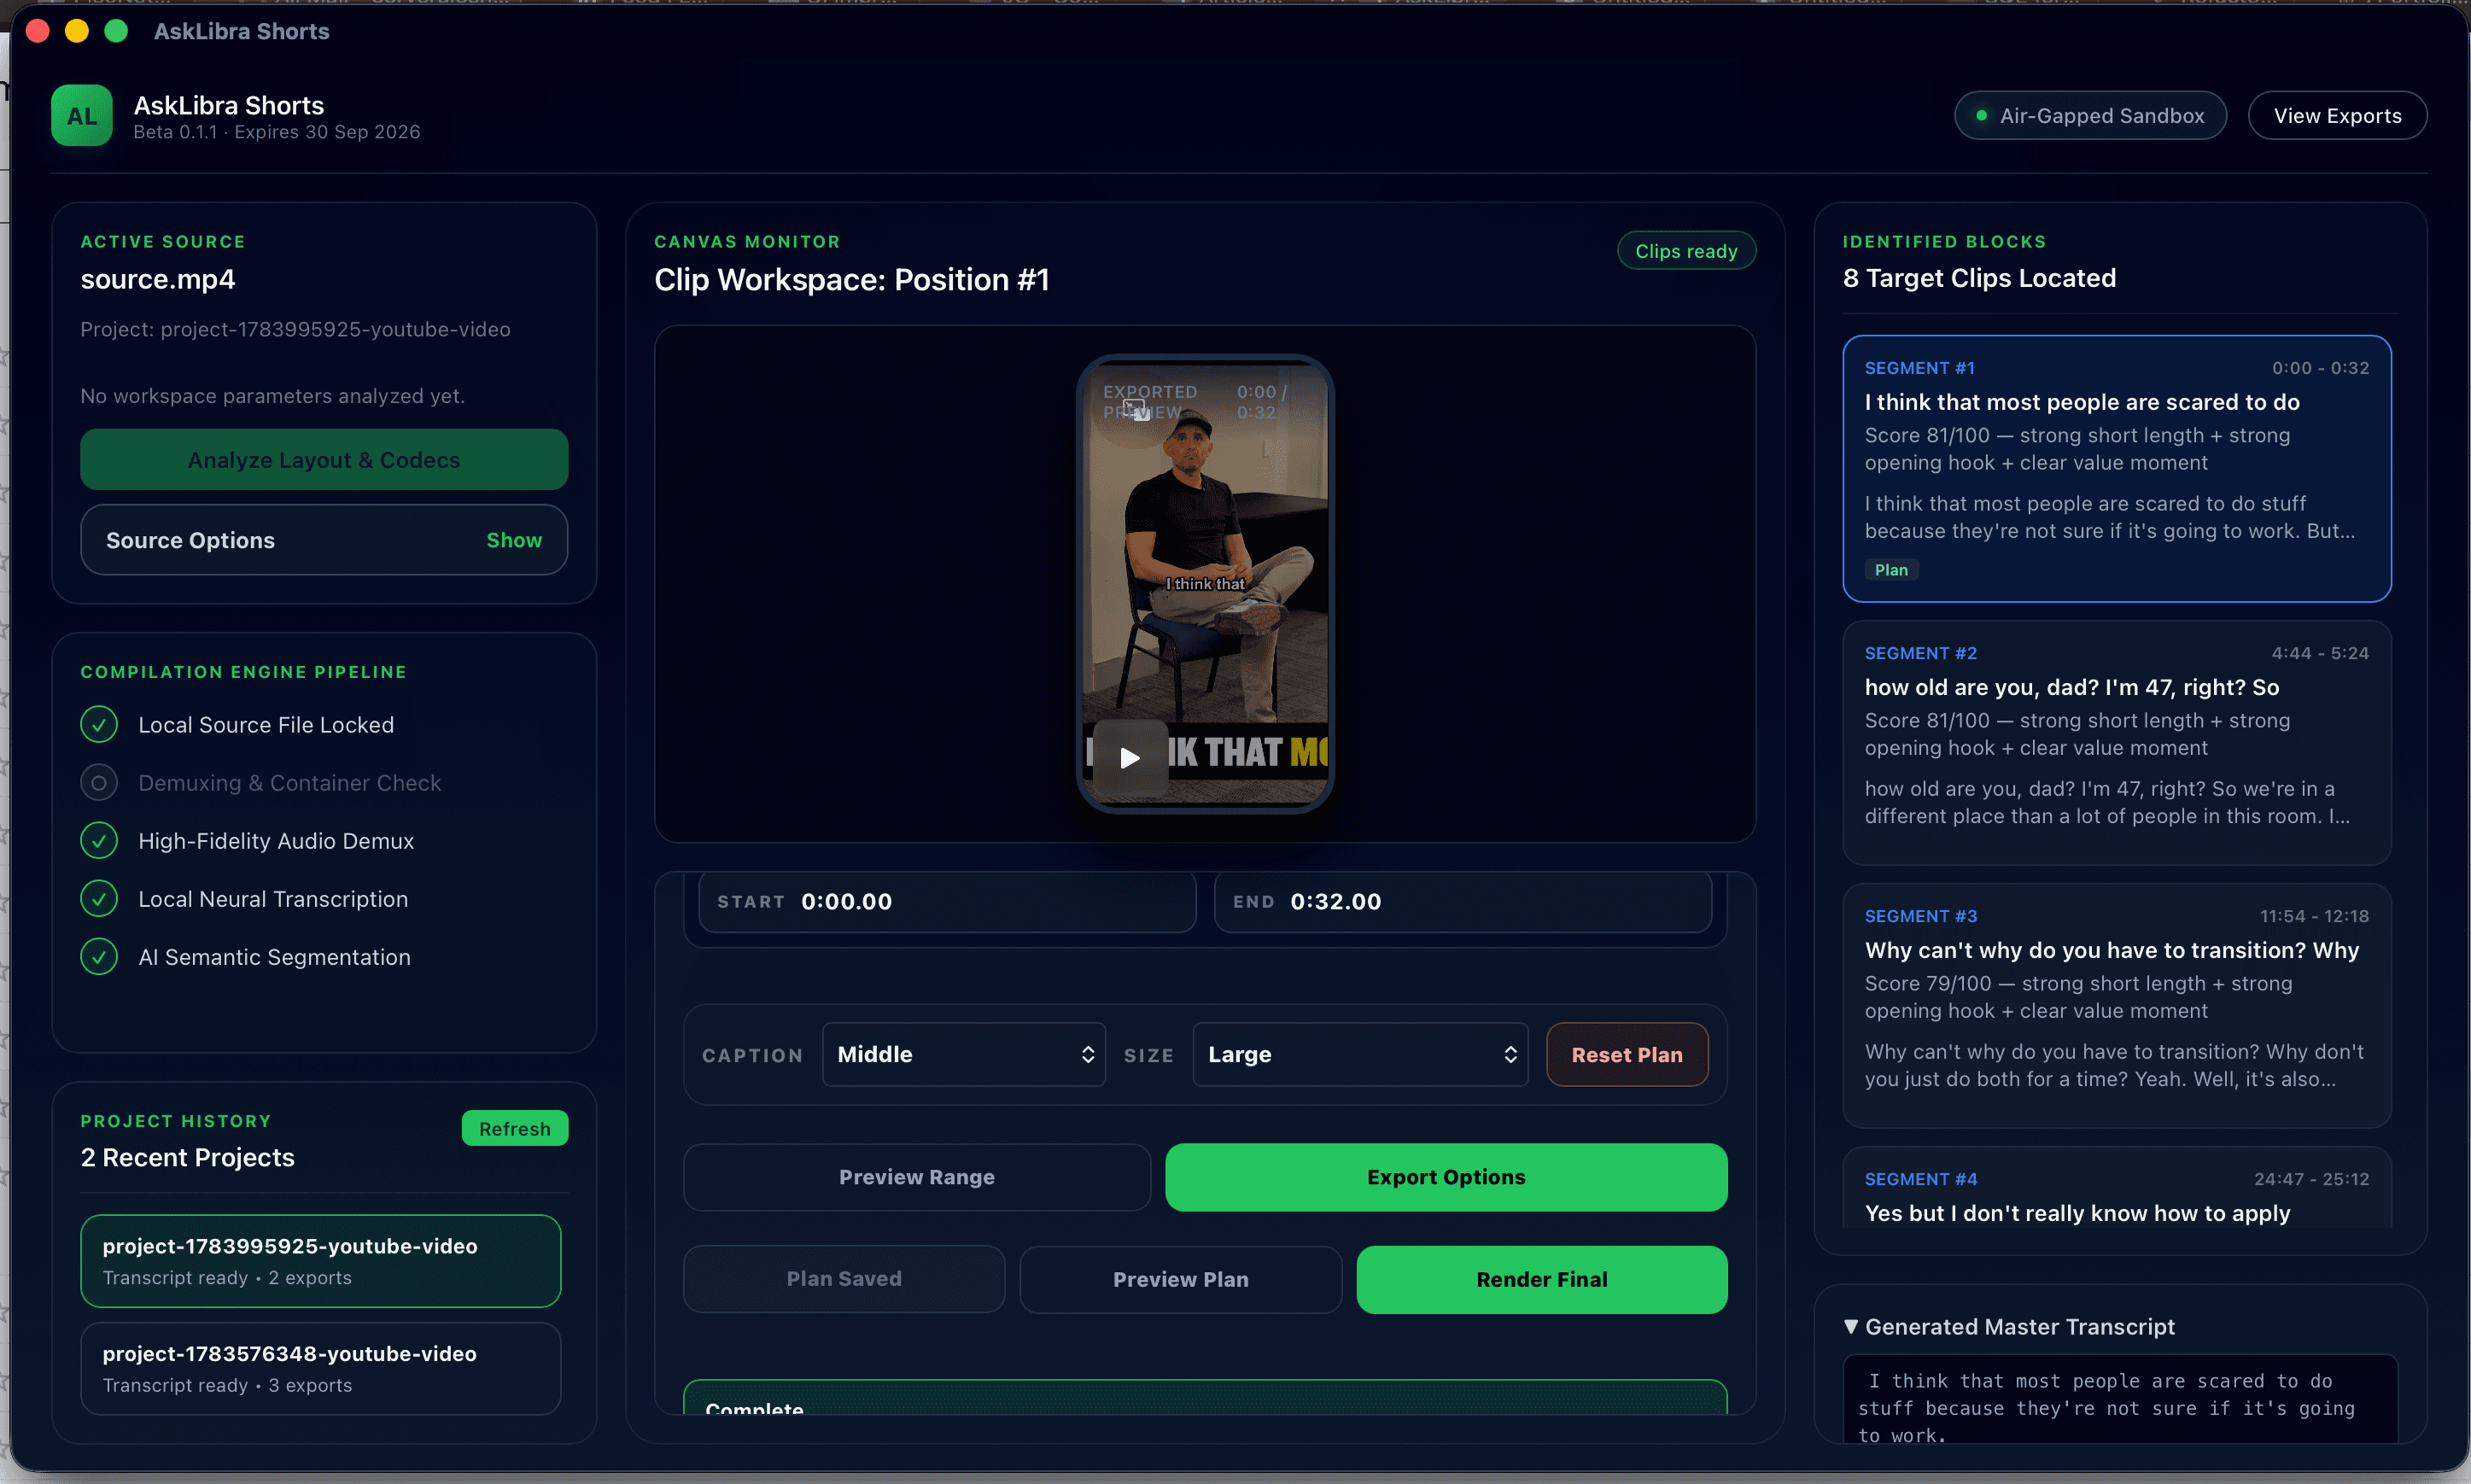The width and height of the screenshot is (2471, 1484).
Task: Click the AskLibra Shorts window title
Action: 242,31
